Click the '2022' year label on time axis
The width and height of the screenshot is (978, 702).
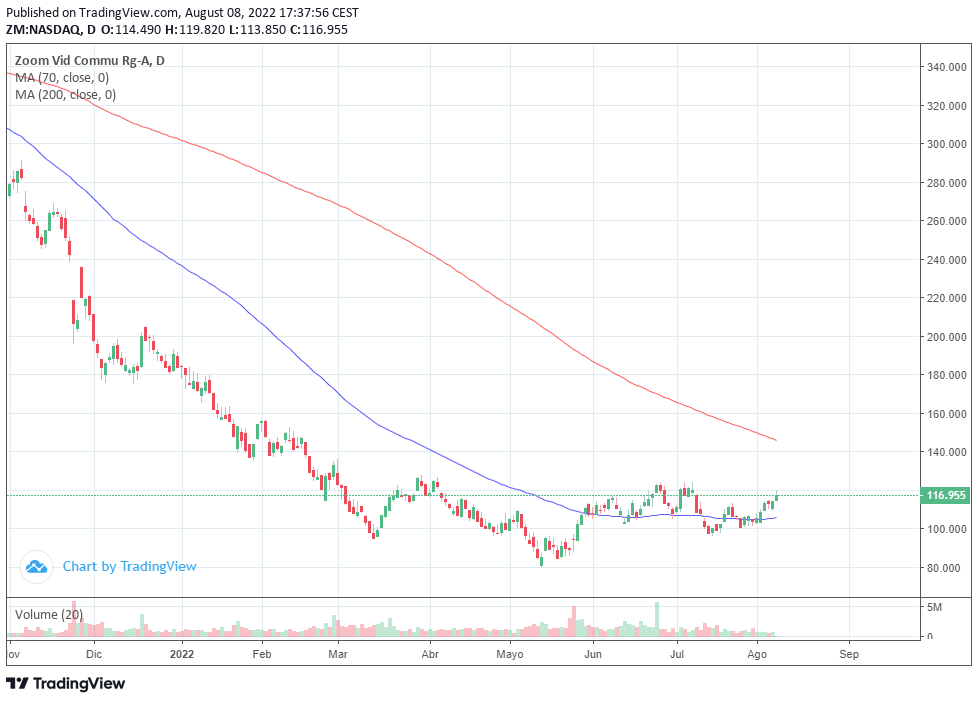(x=182, y=654)
